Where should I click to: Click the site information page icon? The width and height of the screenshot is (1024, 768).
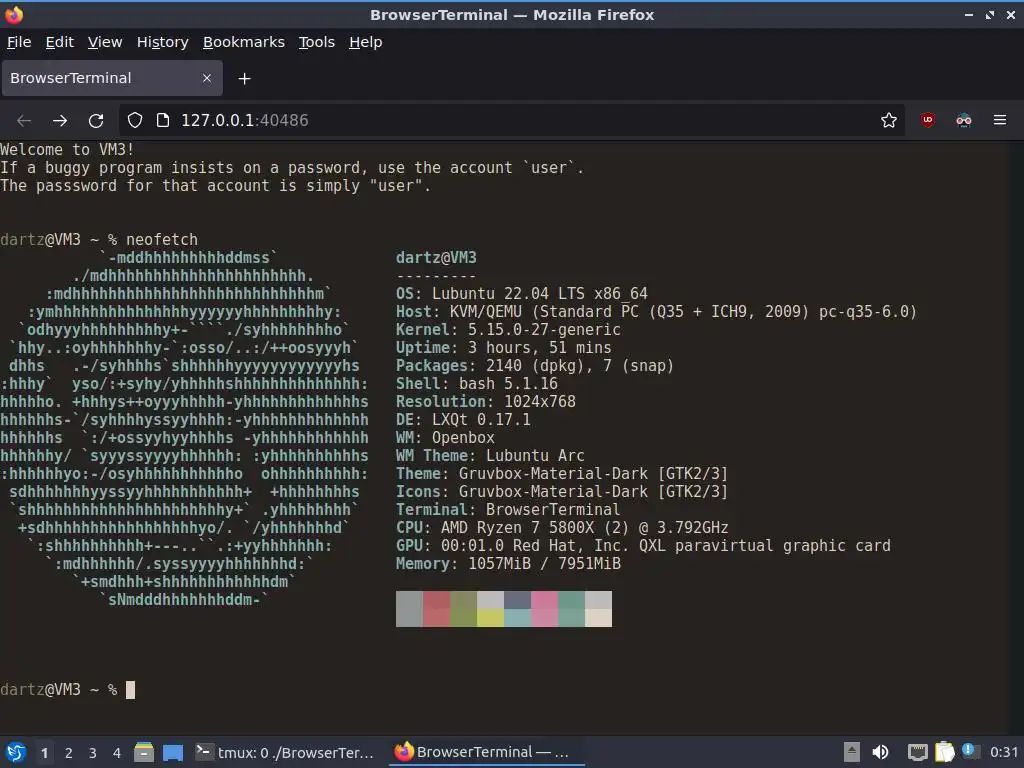pyautogui.click(x=163, y=120)
